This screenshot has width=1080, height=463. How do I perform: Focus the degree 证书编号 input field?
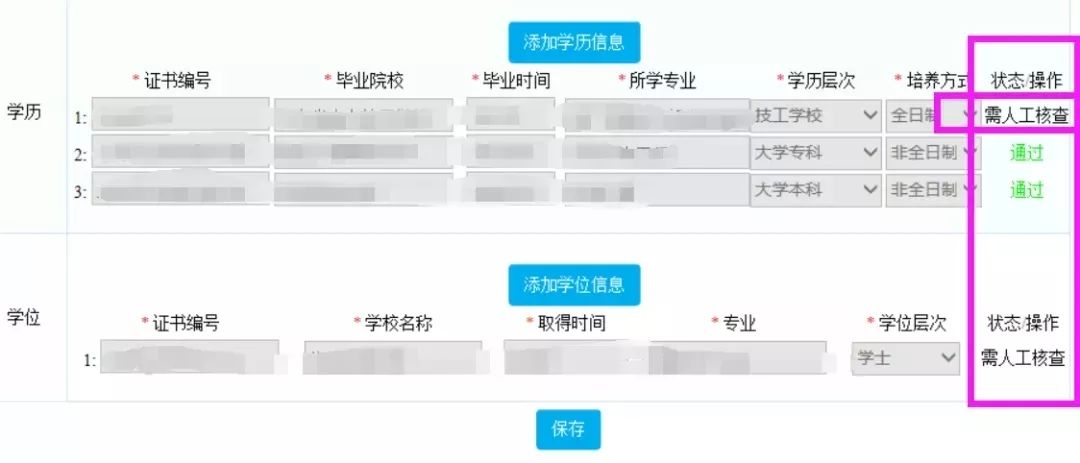[189, 357]
